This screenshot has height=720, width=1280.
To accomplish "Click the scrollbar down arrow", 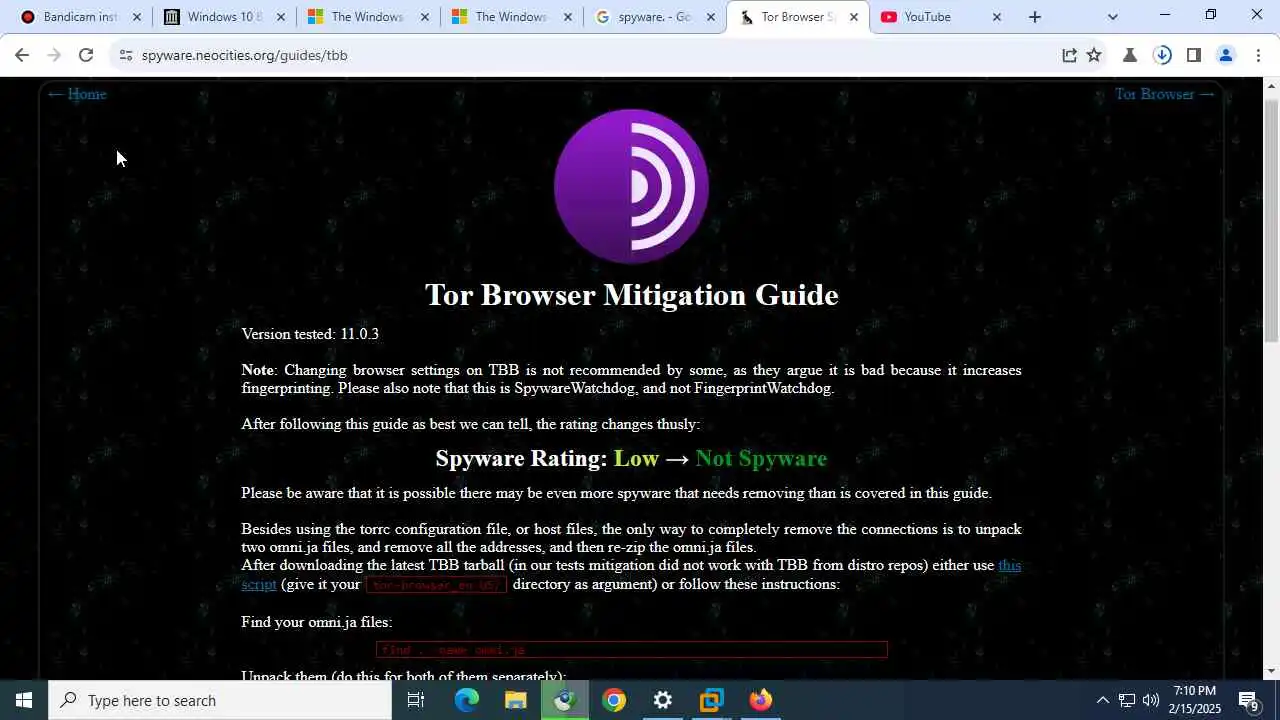I will click(1271, 671).
